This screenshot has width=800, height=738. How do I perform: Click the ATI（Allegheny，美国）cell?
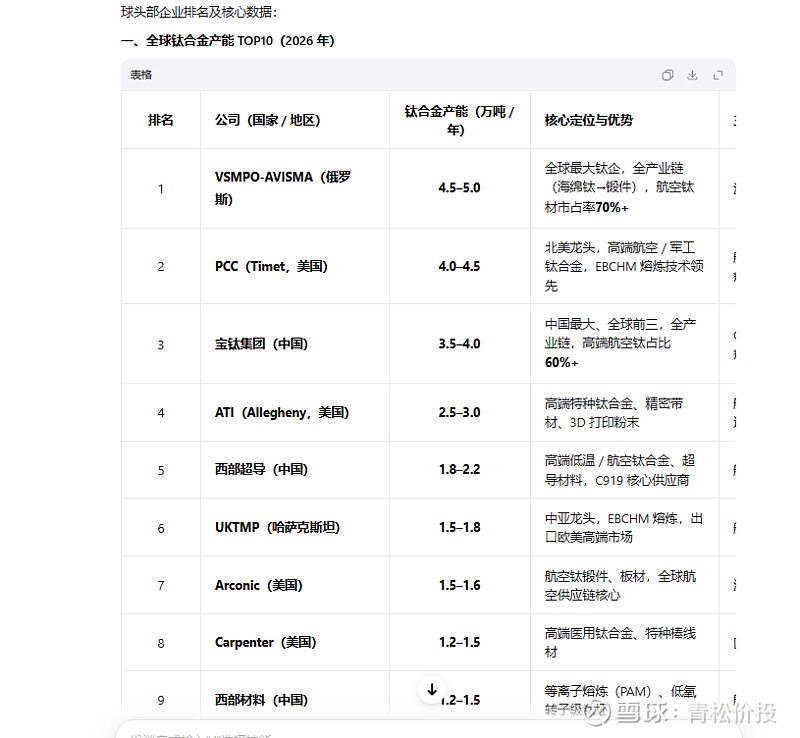295,412
